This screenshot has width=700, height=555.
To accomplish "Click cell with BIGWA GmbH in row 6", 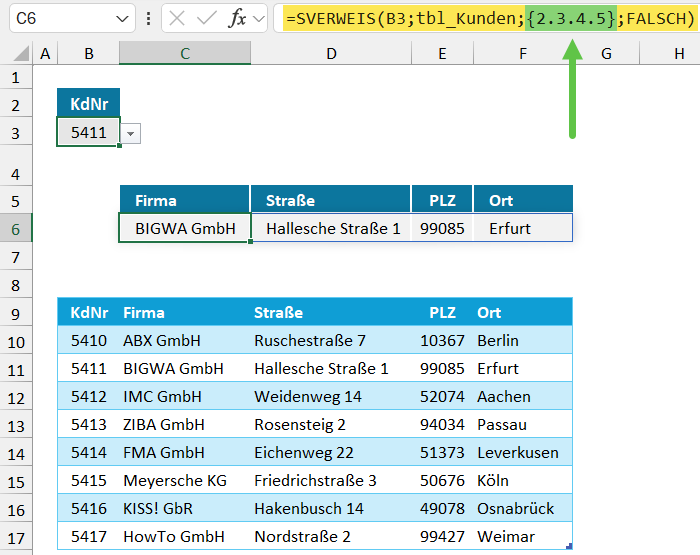I will point(185,228).
